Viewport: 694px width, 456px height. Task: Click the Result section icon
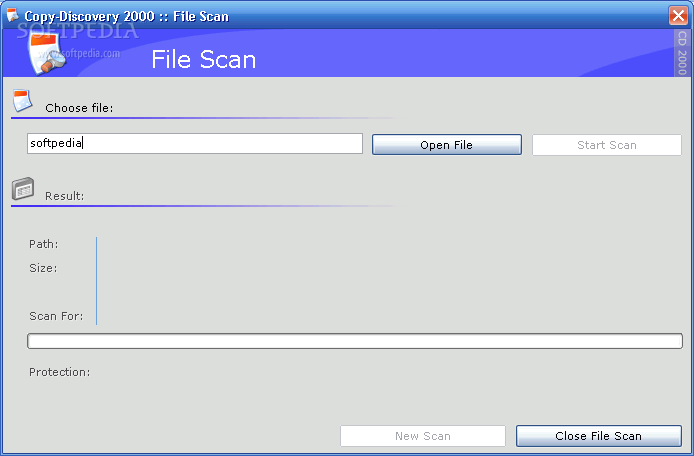[23, 189]
